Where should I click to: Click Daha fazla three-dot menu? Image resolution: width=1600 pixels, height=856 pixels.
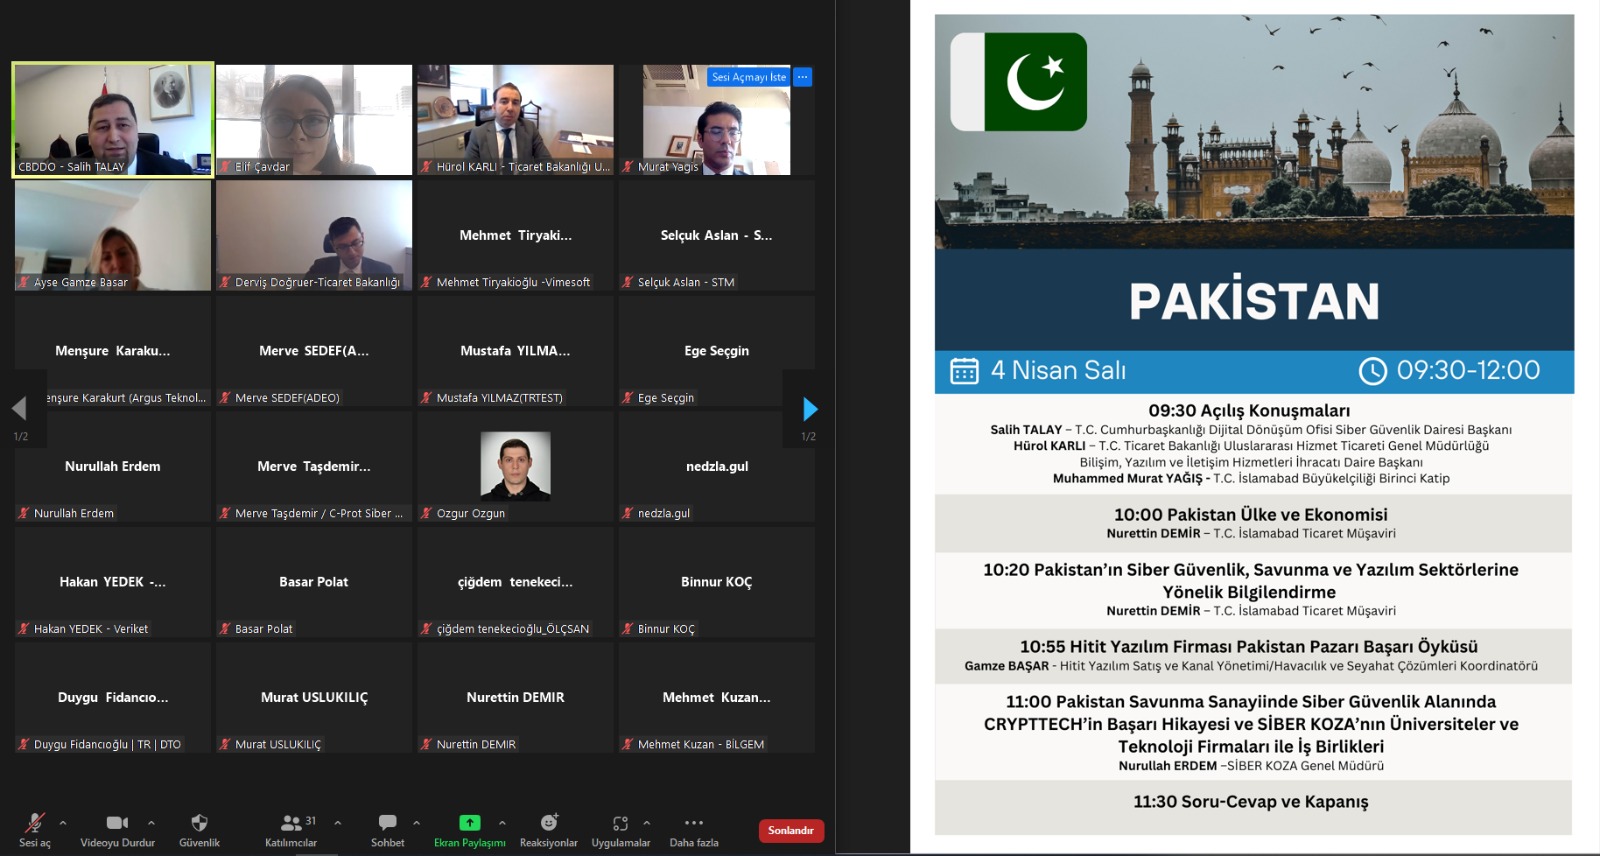tap(694, 824)
